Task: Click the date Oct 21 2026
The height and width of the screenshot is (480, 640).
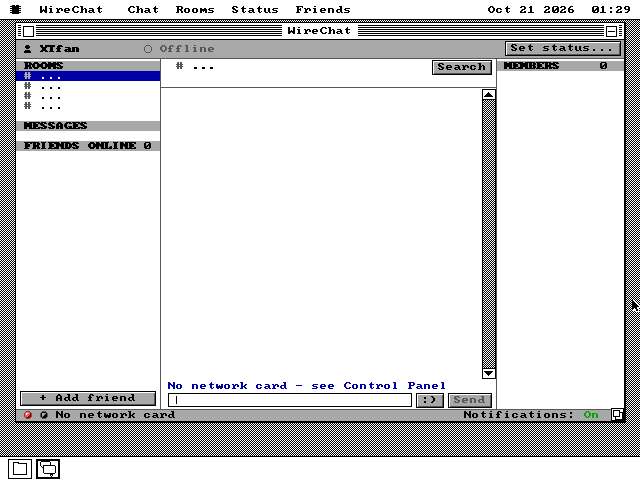Action: pos(531,9)
